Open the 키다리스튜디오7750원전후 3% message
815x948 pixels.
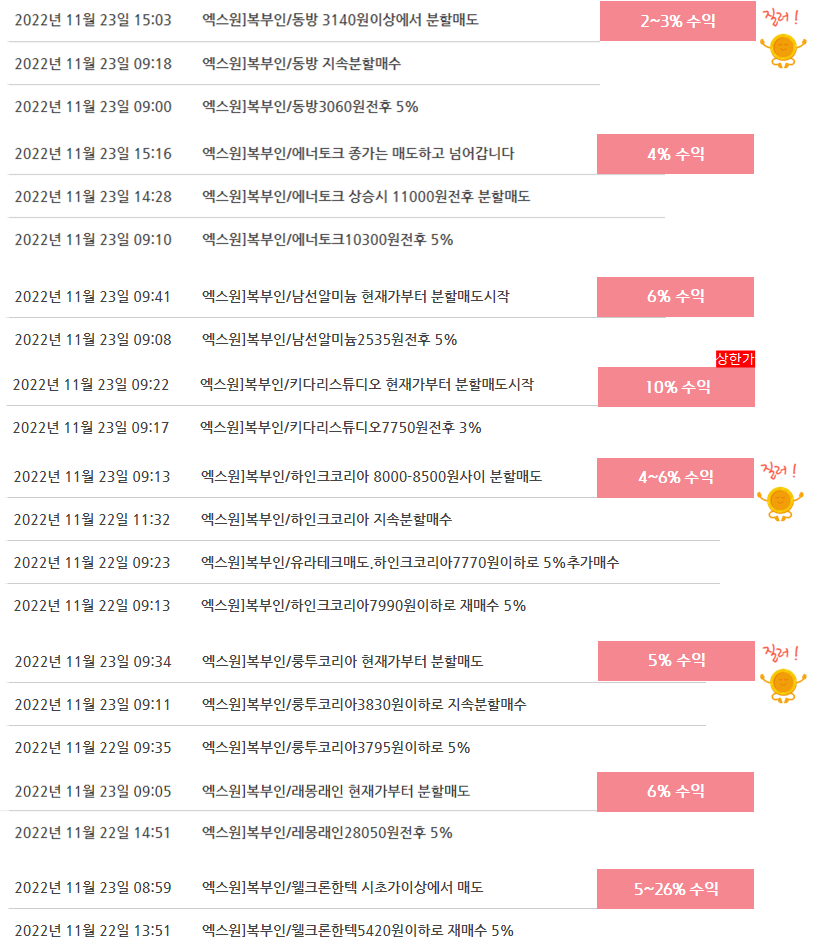340,427
